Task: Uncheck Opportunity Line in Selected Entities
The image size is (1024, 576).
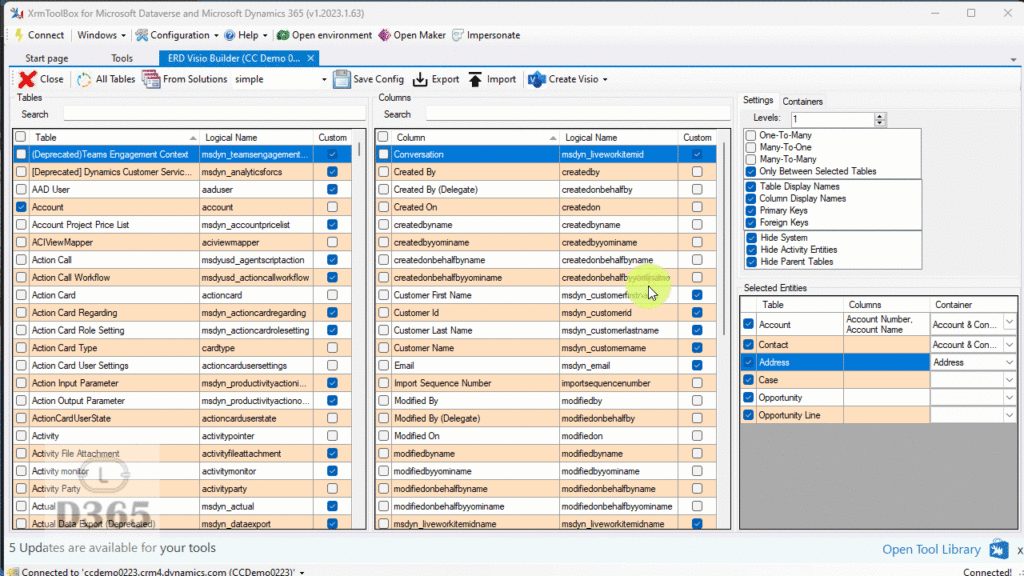Action: pos(748,415)
